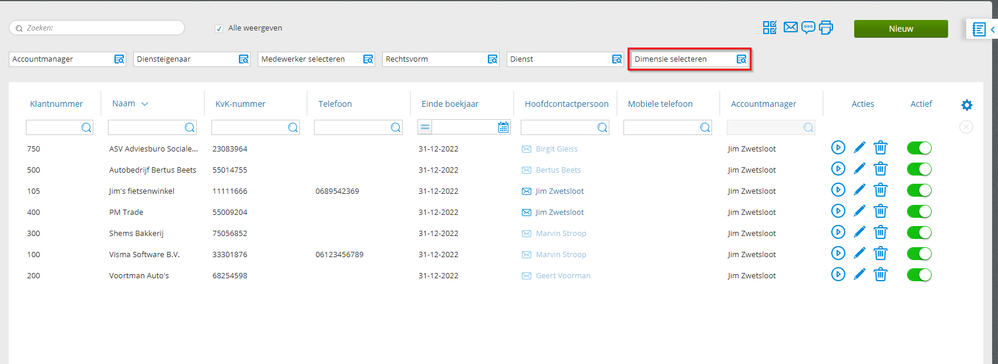Edit the ASV Adviesburo client
Image resolution: width=998 pixels, height=364 pixels.
[x=859, y=148]
